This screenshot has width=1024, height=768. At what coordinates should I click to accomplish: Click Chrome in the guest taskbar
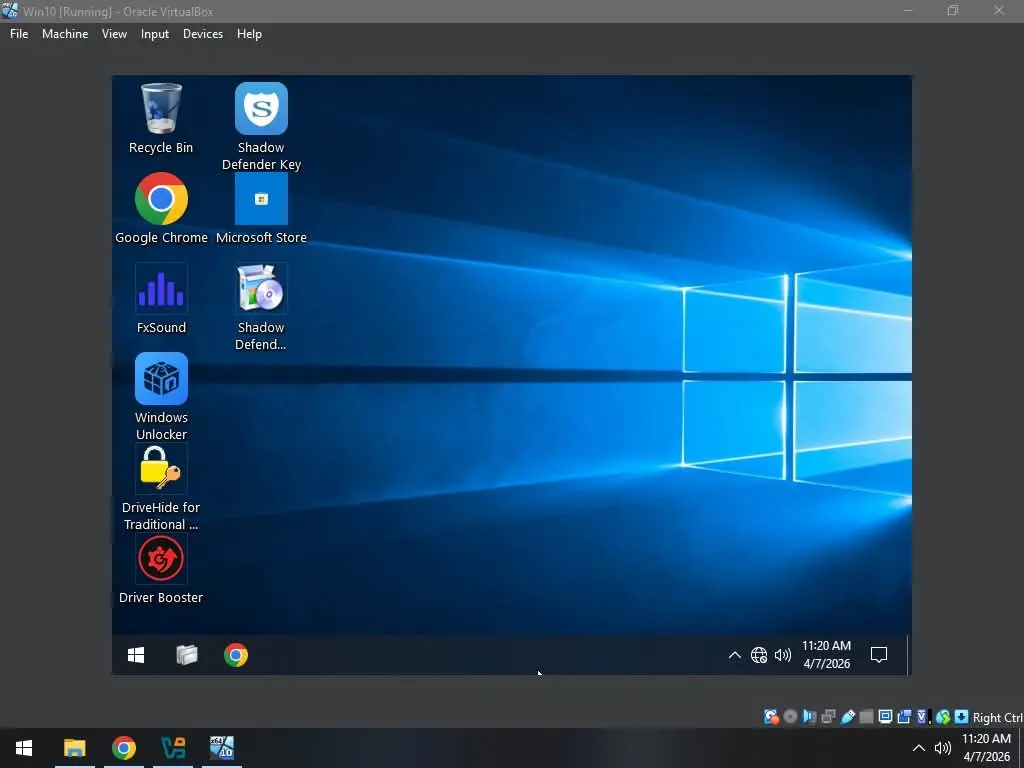coord(236,655)
